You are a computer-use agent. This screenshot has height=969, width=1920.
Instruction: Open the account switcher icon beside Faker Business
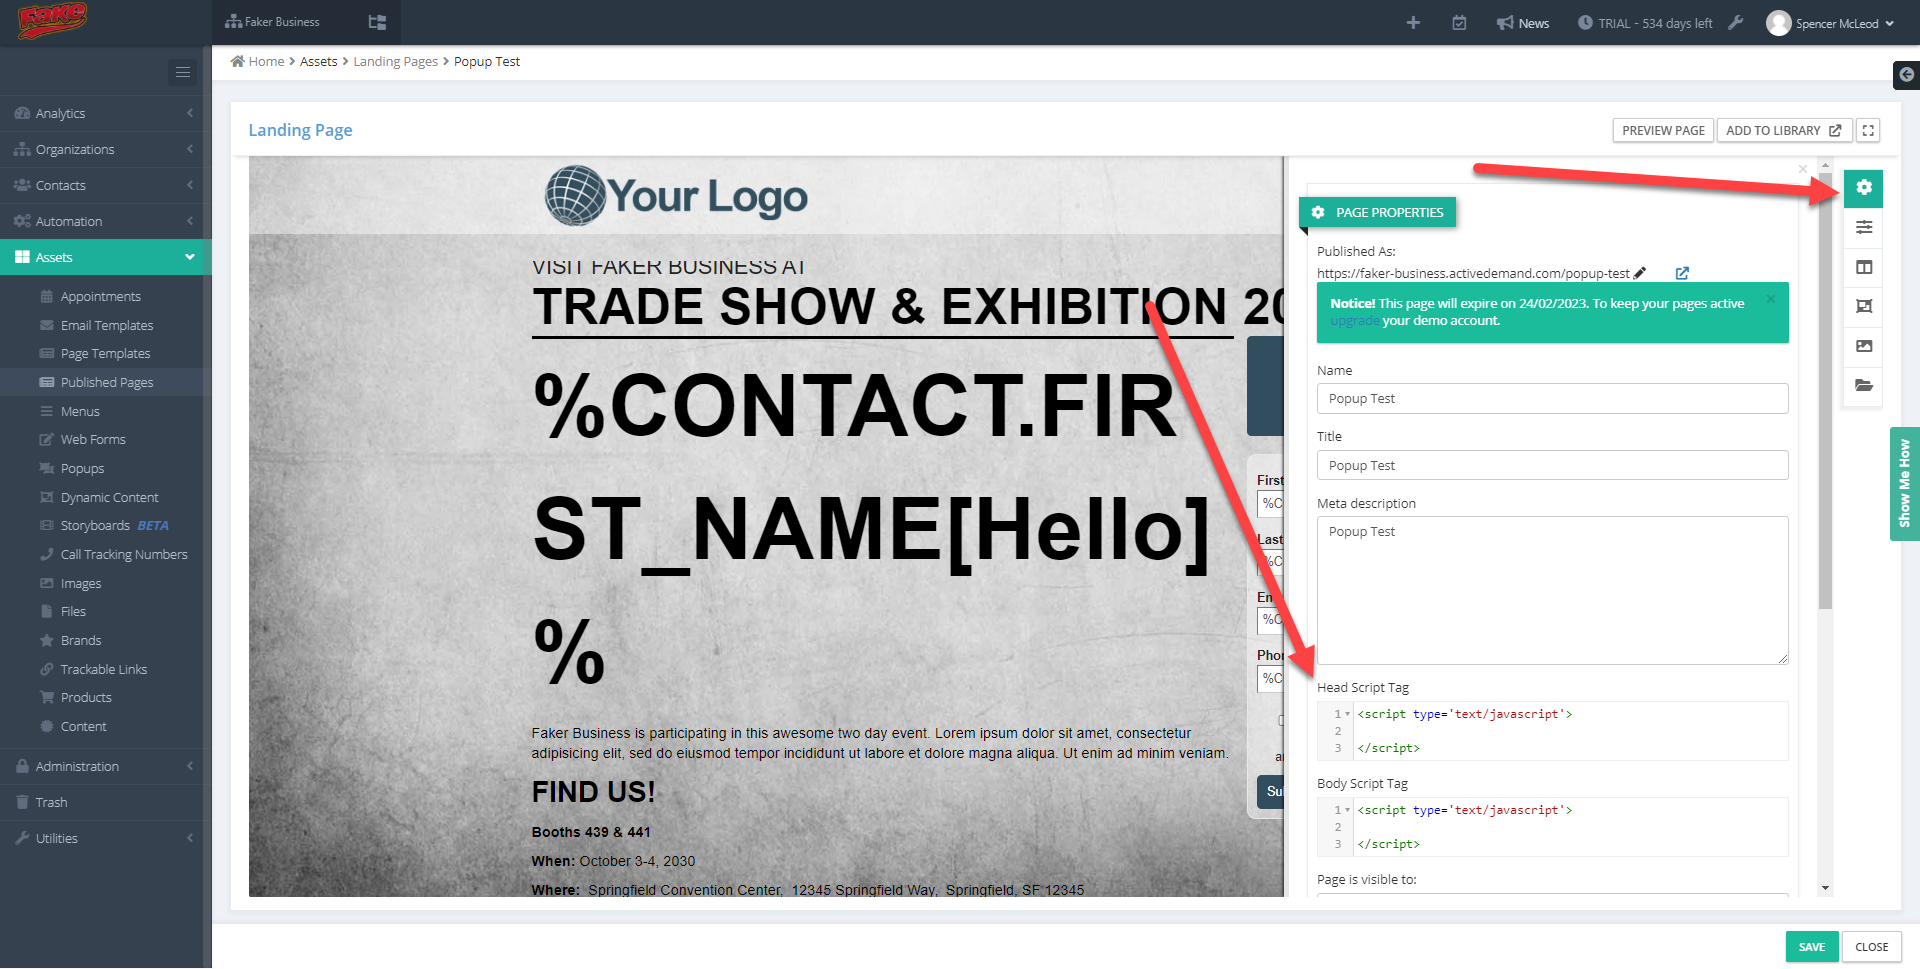click(x=377, y=22)
